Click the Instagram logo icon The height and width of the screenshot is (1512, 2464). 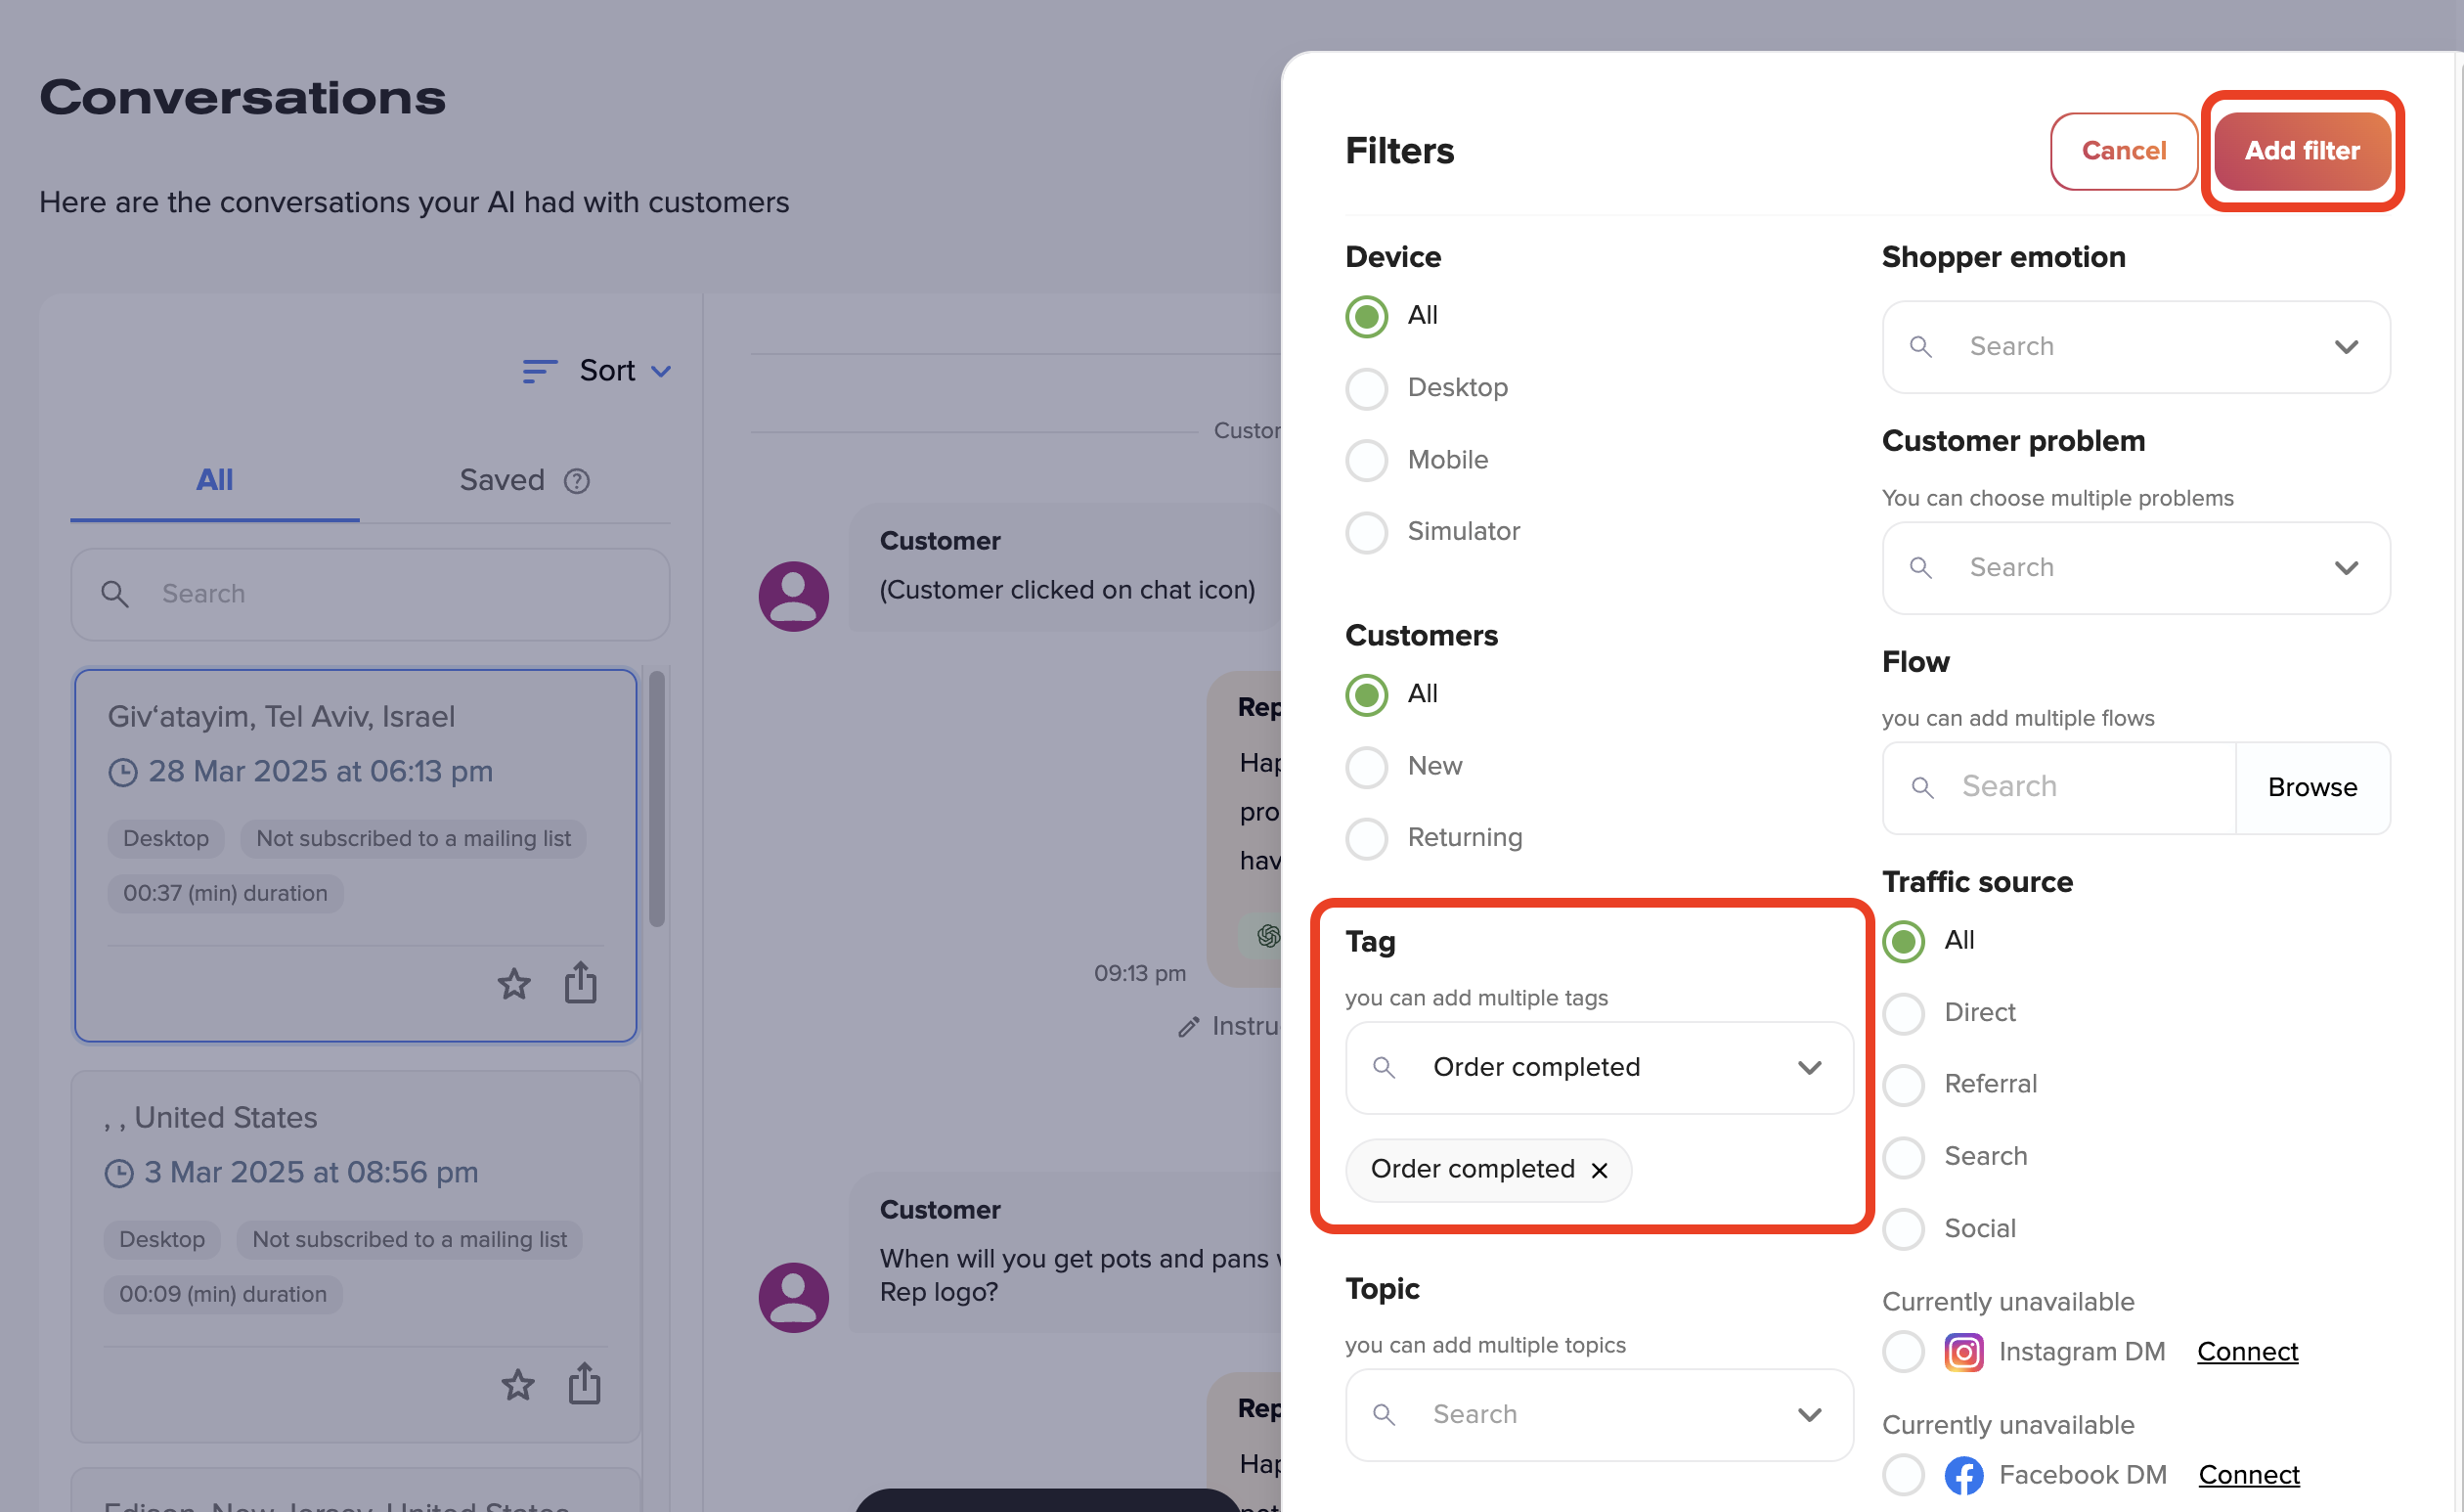pos(1963,1352)
